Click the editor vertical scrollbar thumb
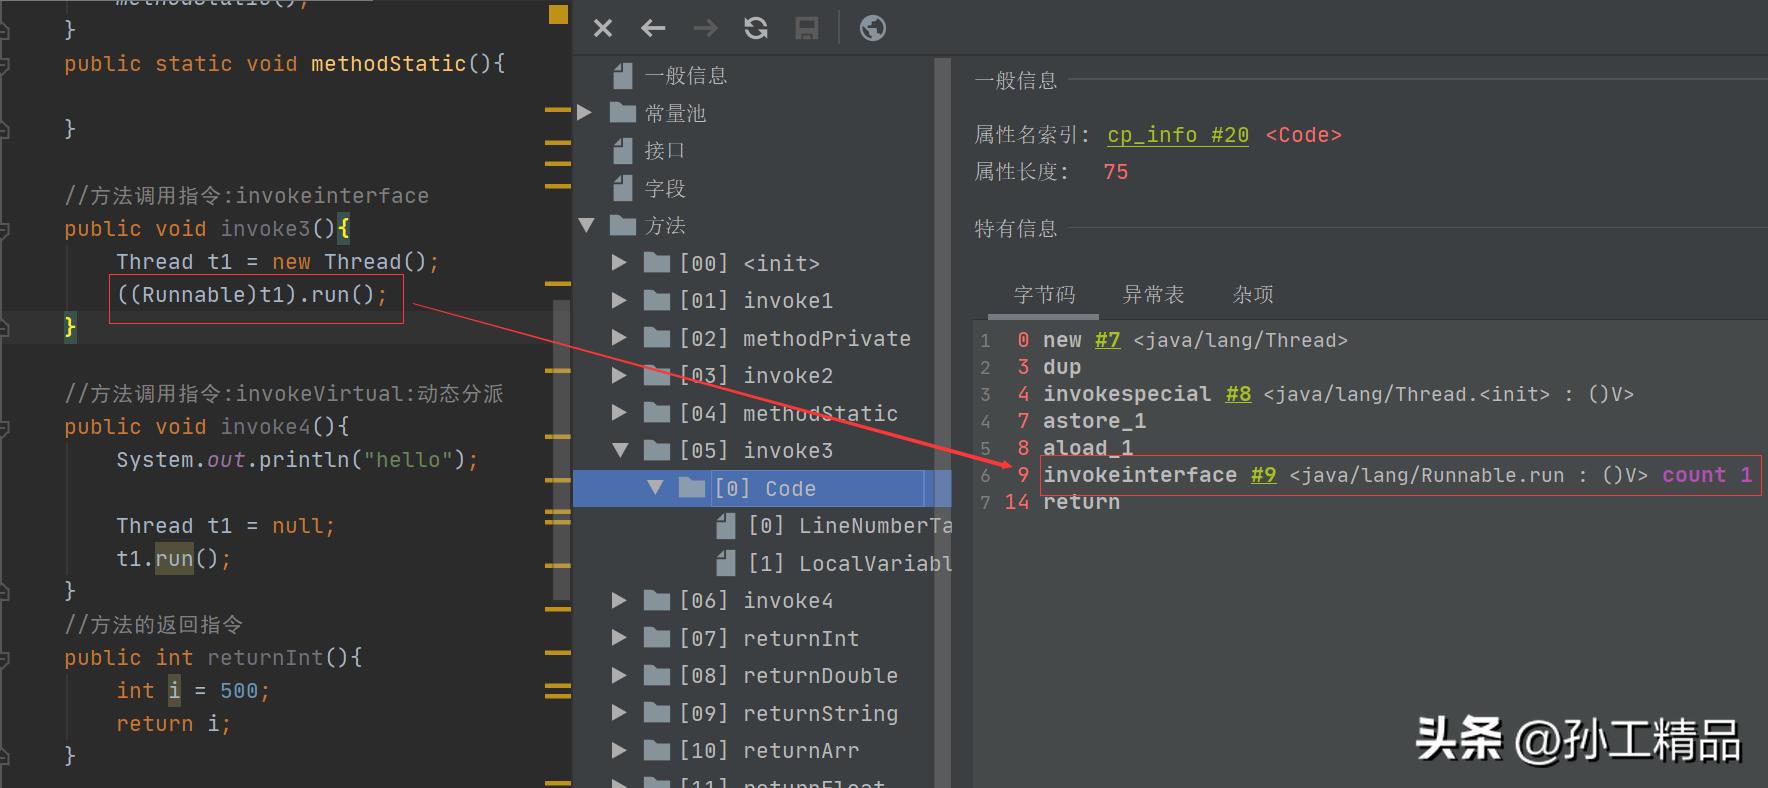 tap(562, 450)
